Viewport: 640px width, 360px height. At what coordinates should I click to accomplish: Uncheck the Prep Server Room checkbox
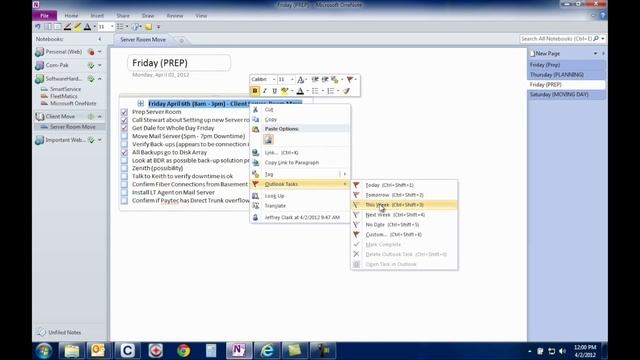(x=124, y=112)
